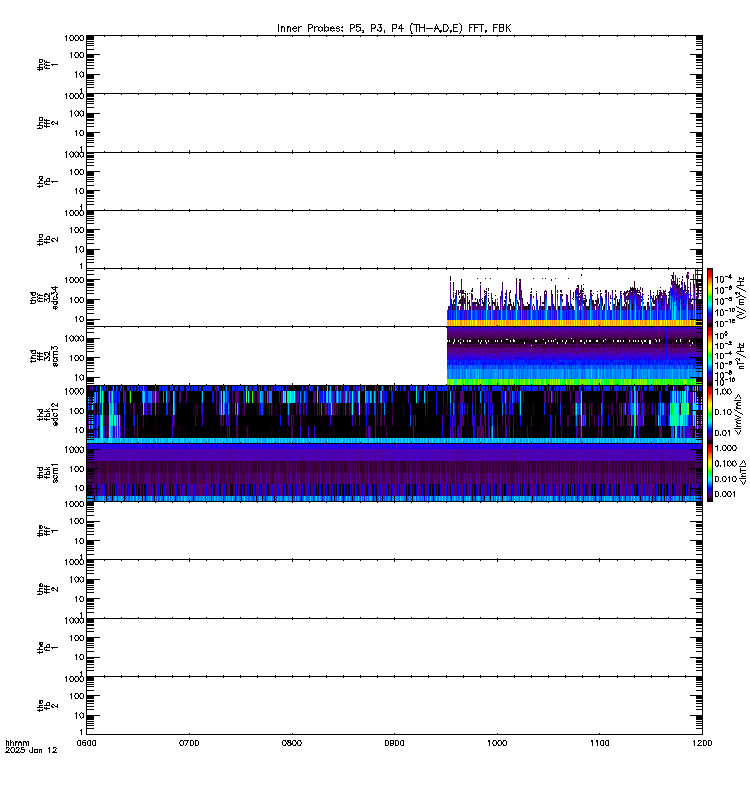
Task: Click the edc12 filter bank color bar
Action: click(x=710, y=414)
